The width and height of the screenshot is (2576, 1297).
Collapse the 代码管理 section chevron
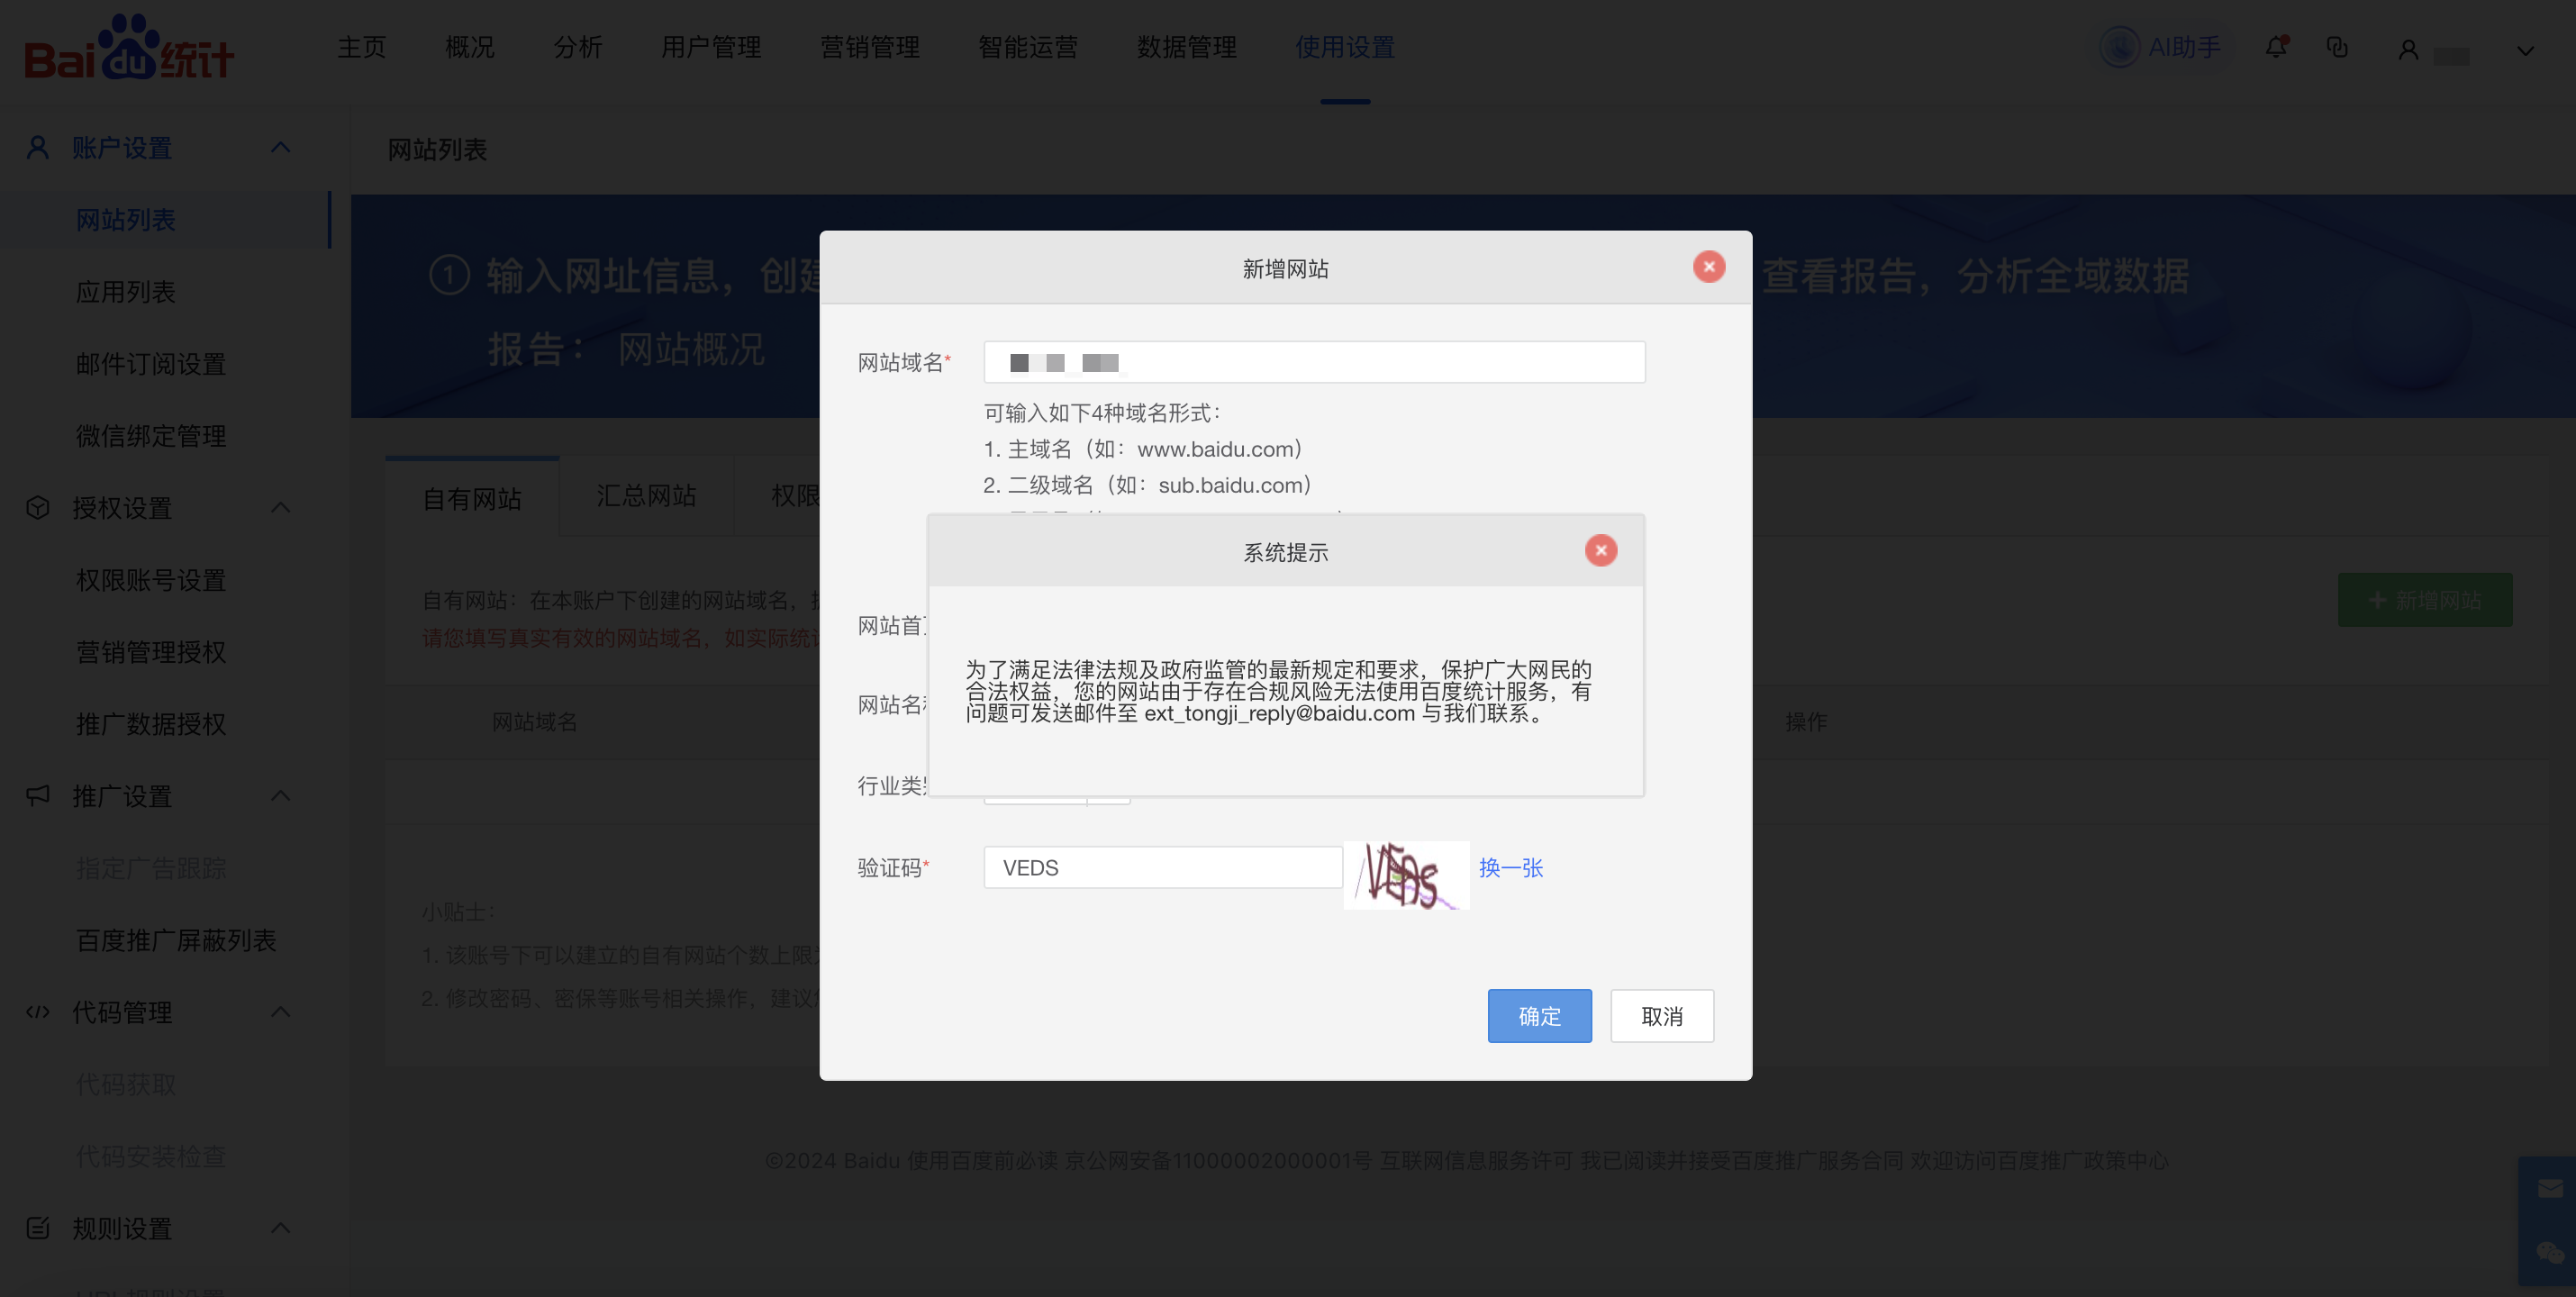(x=281, y=1011)
